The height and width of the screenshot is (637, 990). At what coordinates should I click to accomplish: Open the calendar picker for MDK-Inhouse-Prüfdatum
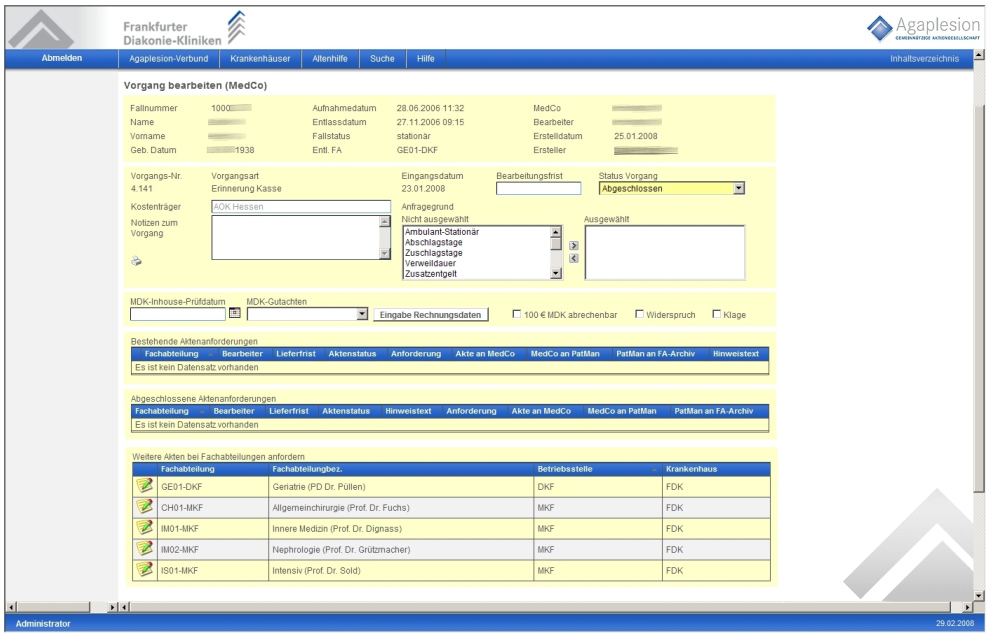point(235,313)
